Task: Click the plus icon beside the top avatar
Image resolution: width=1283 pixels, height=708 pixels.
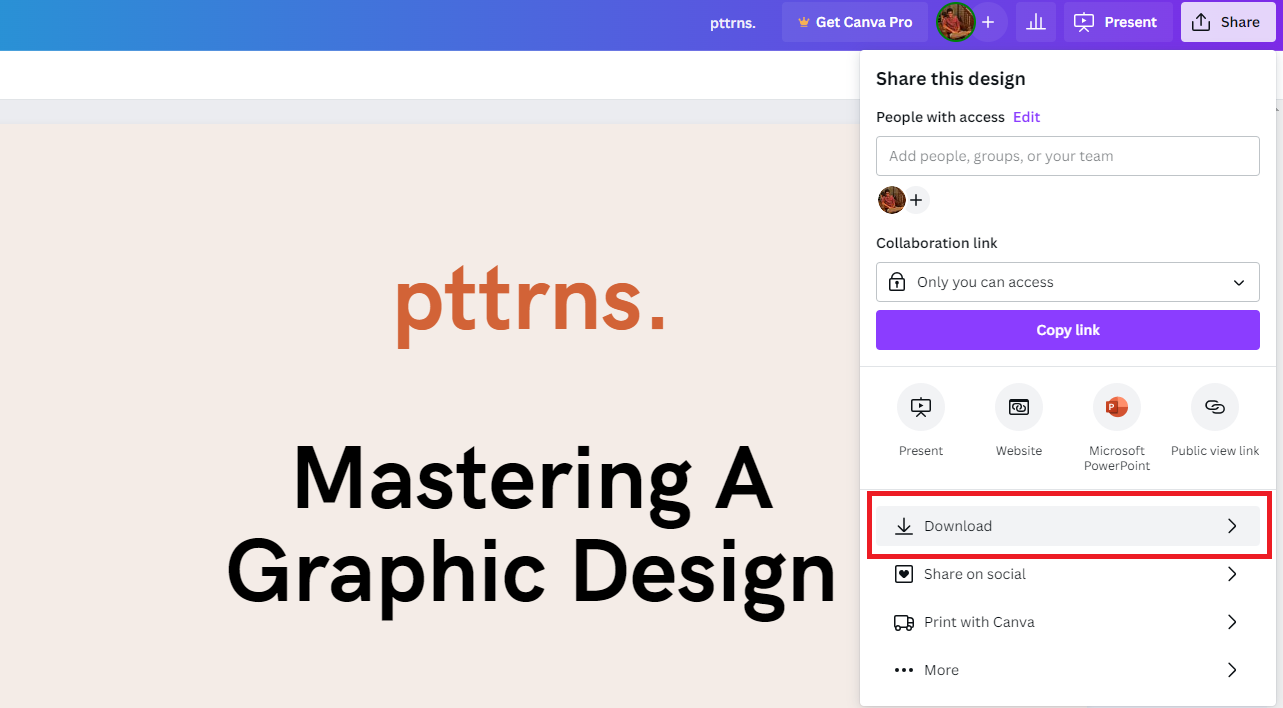Action: tap(988, 22)
